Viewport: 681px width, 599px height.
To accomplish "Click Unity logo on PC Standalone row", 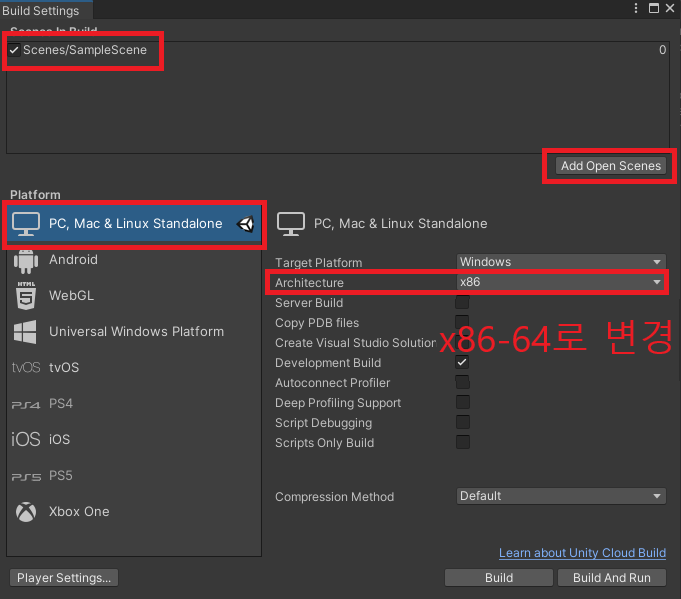I will (x=245, y=224).
